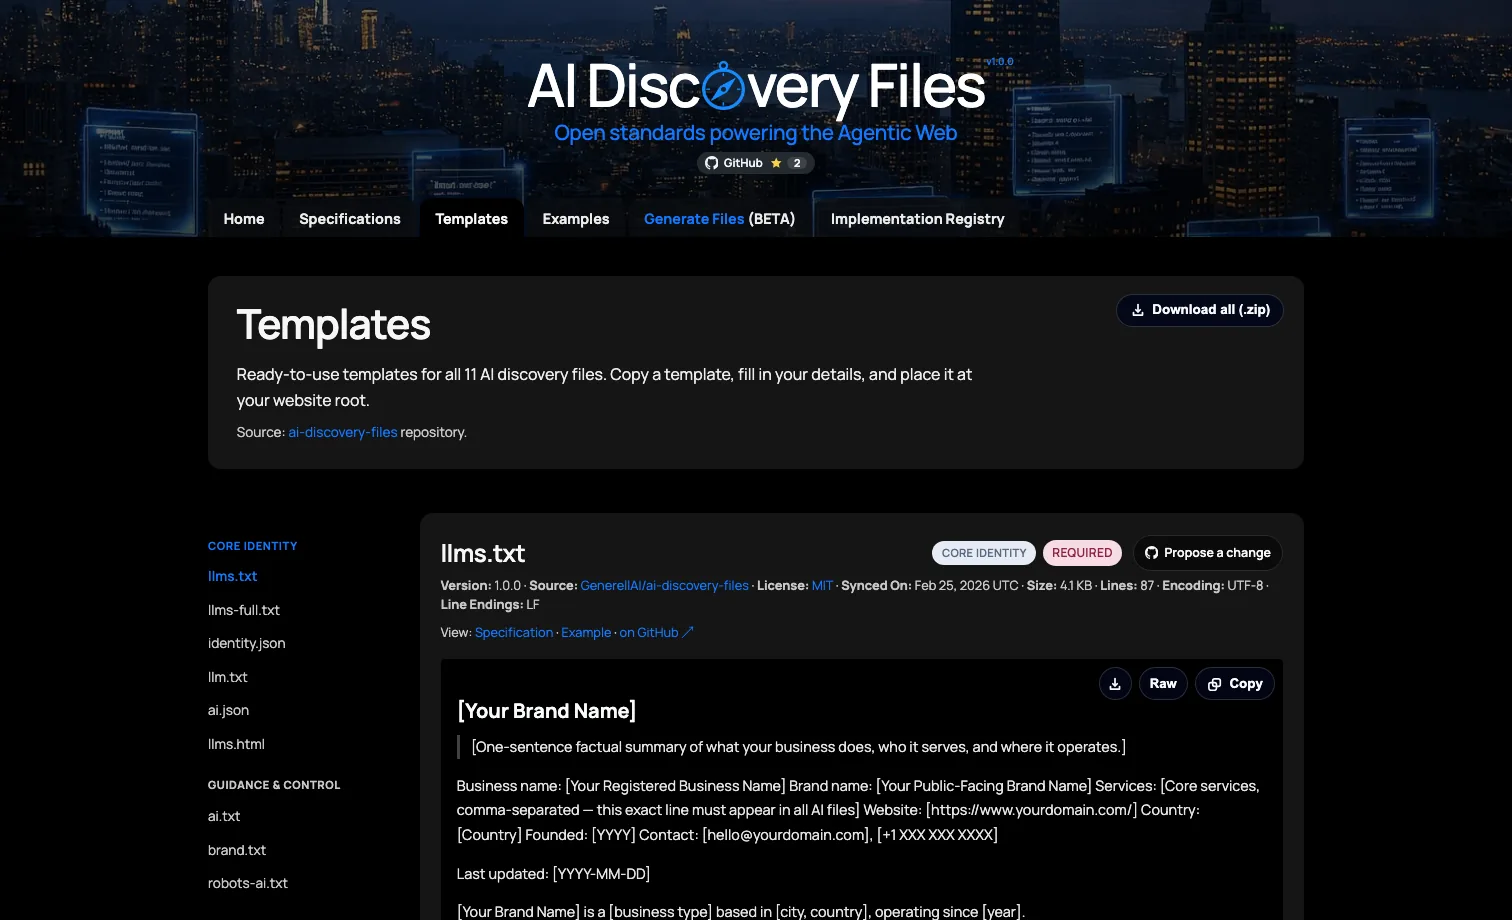Open the ai-discovery-files repository source link
The height and width of the screenshot is (920, 1512).
343,432
